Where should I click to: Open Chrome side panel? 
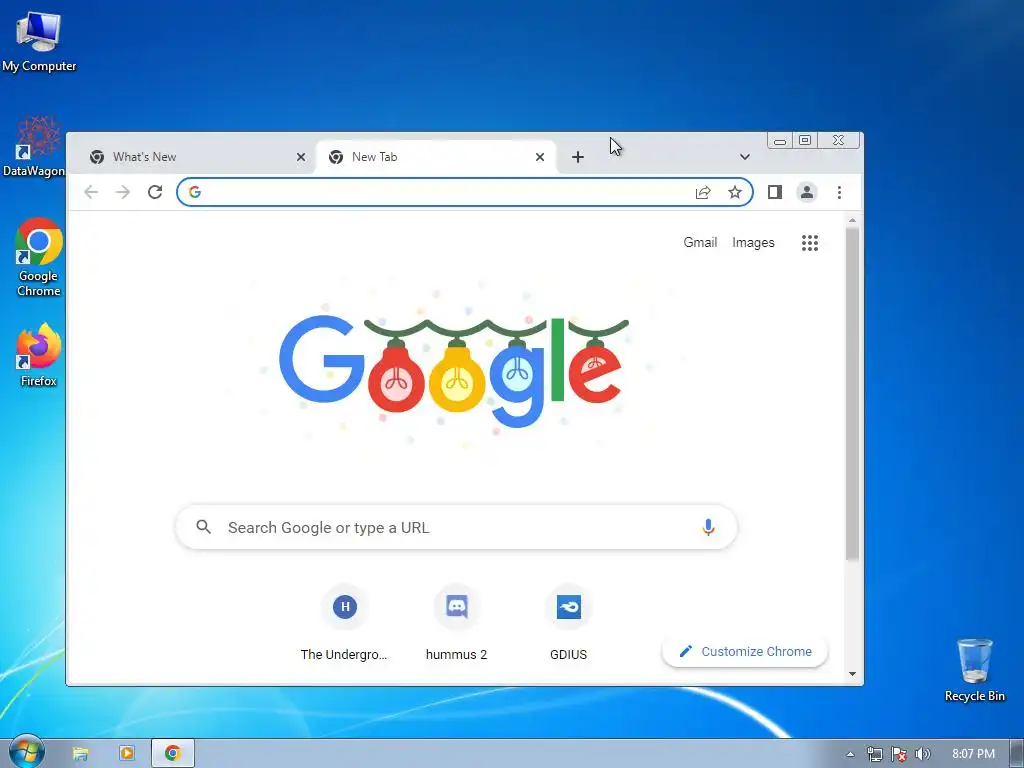click(775, 192)
